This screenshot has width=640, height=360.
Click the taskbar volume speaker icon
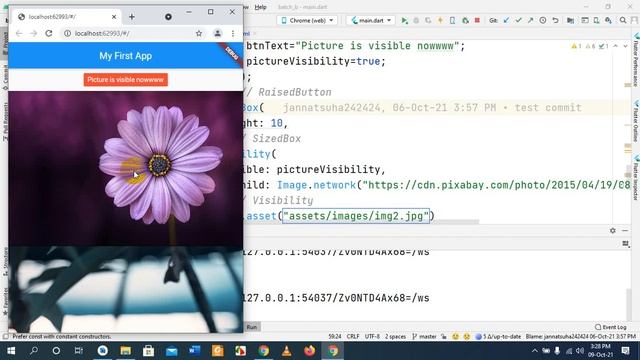580,351
